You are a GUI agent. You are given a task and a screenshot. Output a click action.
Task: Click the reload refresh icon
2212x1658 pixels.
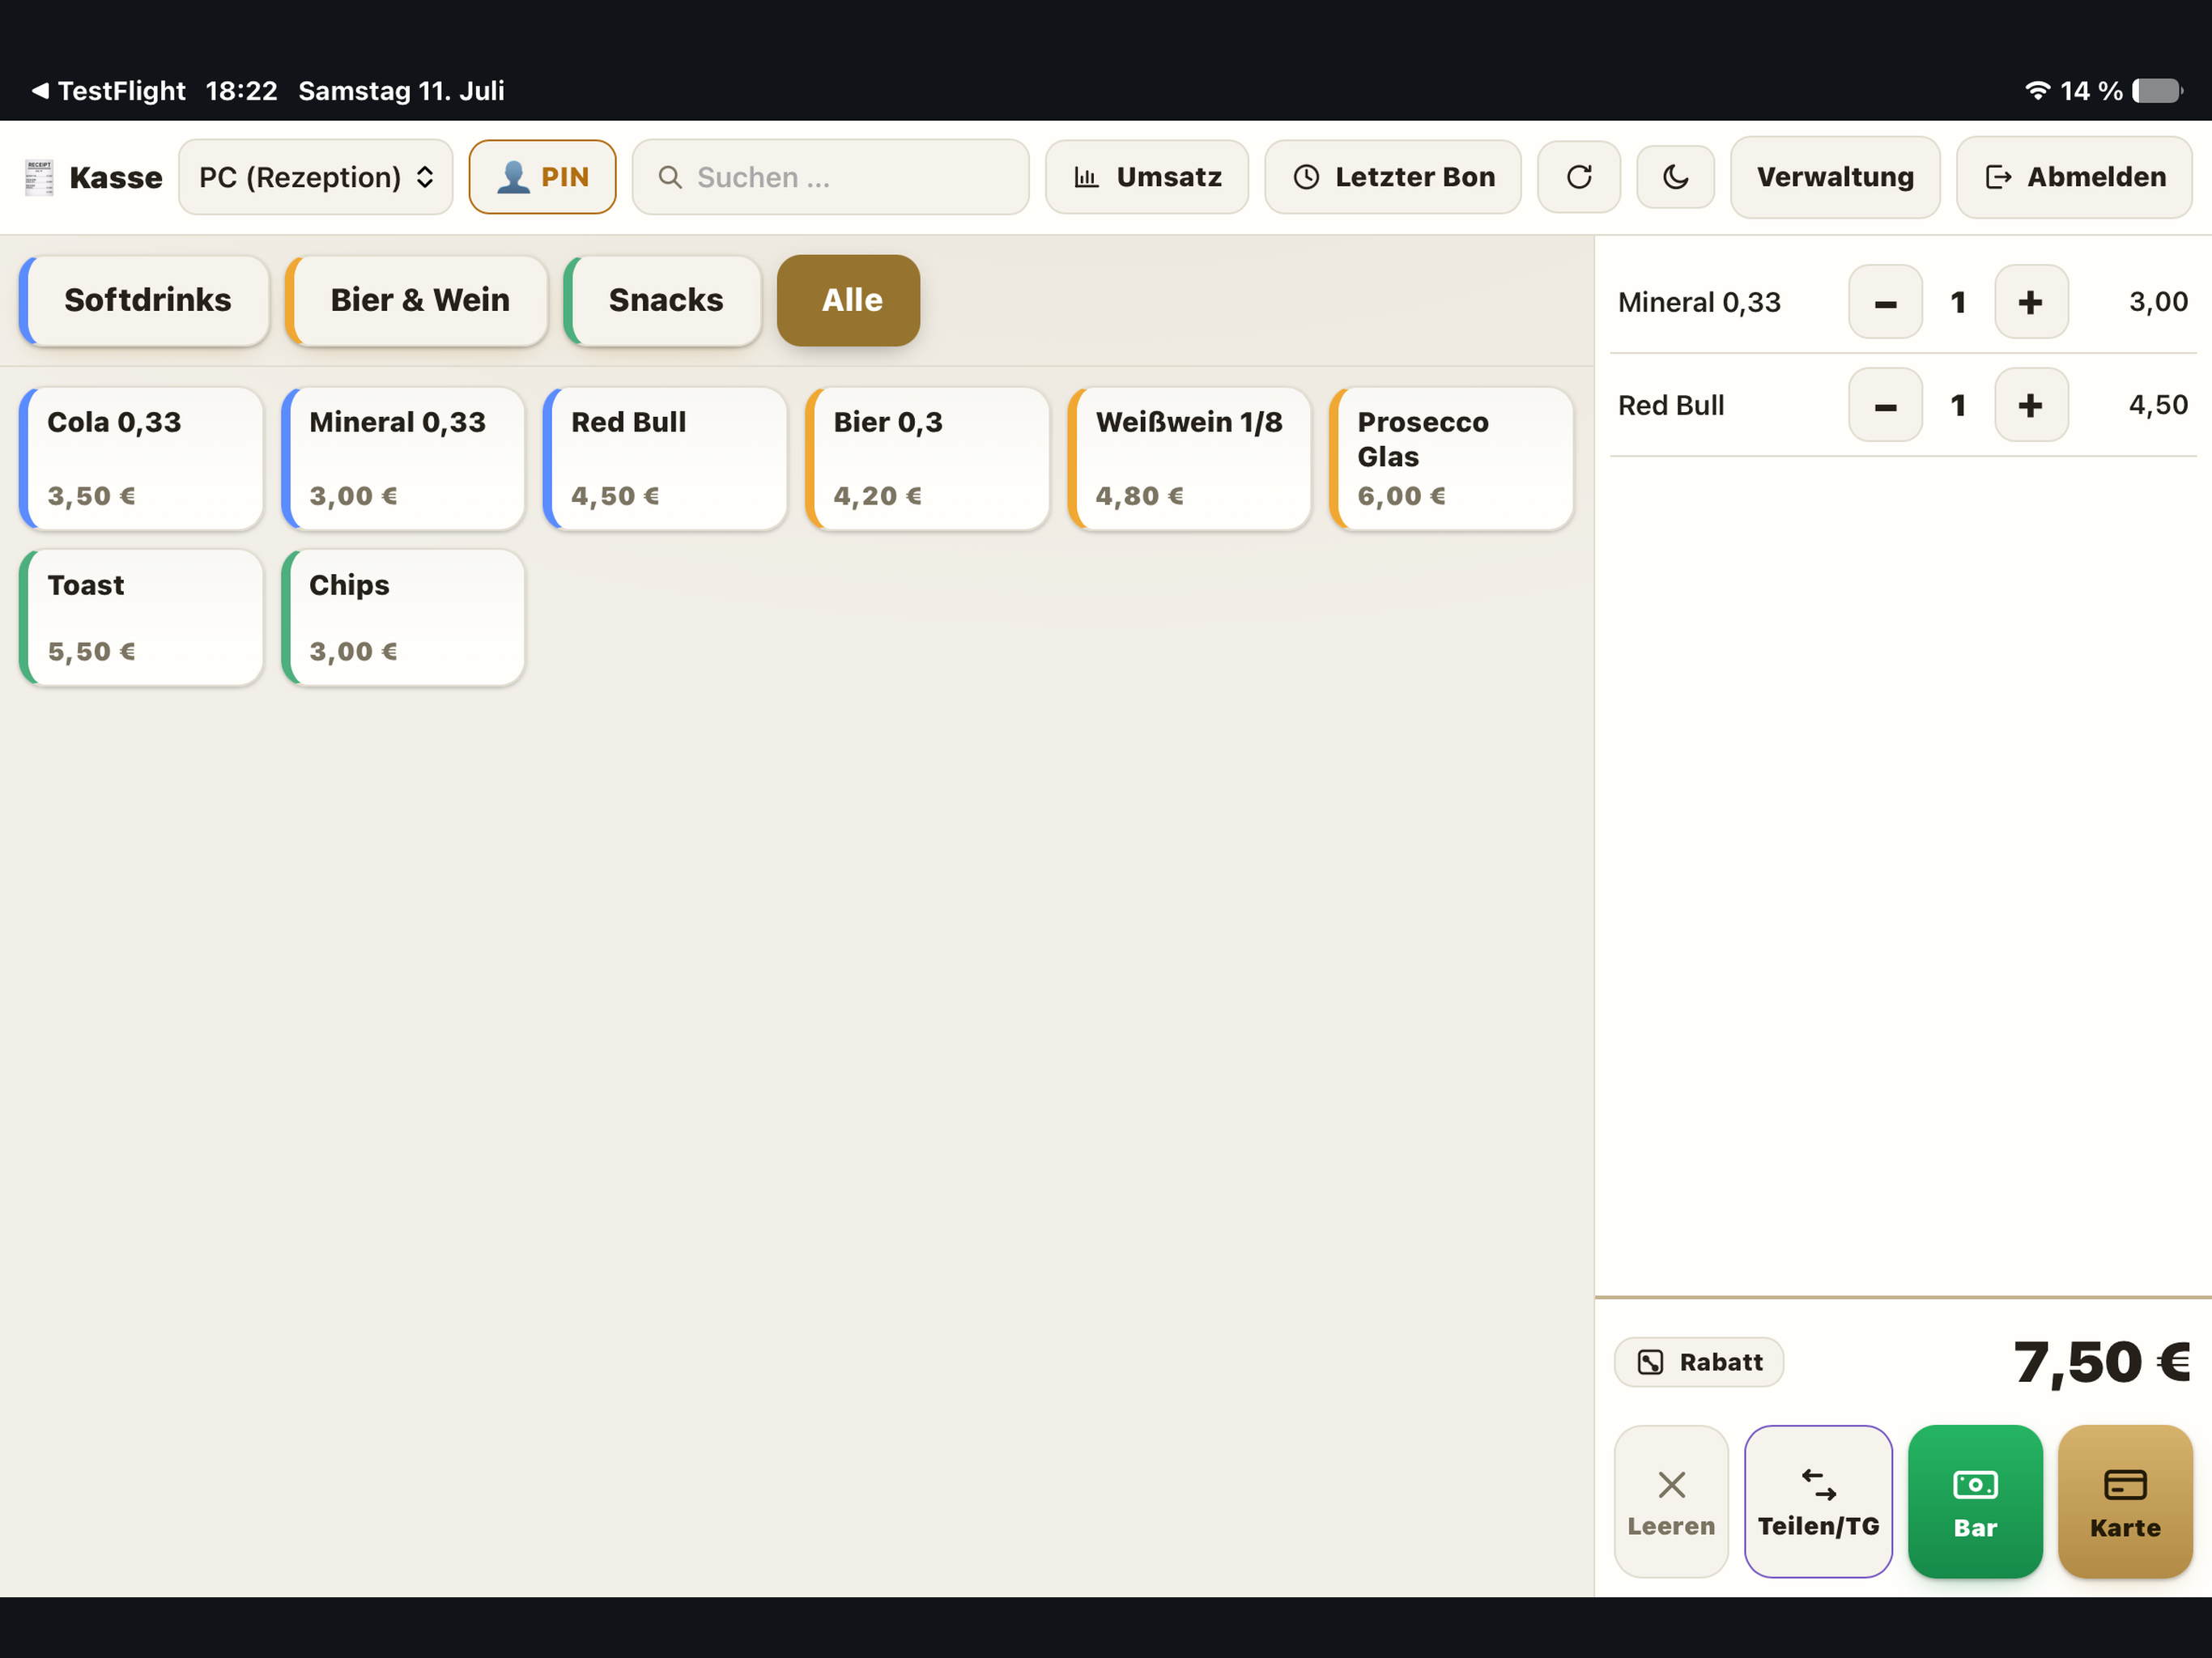[x=1578, y=177]
